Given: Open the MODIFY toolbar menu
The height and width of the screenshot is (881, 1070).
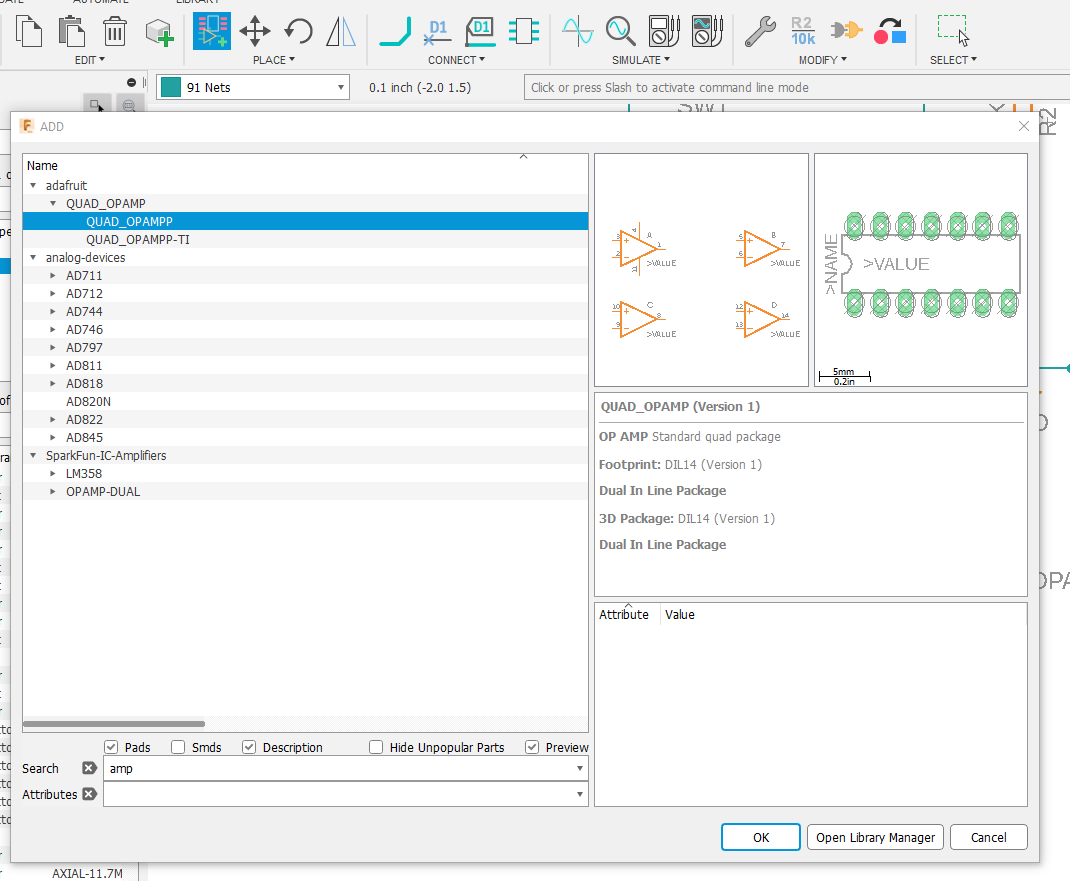Looking at the screenshot, I should [822, 60].
